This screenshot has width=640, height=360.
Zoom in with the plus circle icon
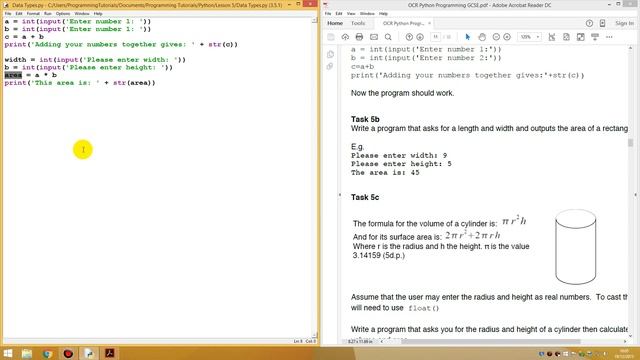pyautogui.click(x=507, y=37)
